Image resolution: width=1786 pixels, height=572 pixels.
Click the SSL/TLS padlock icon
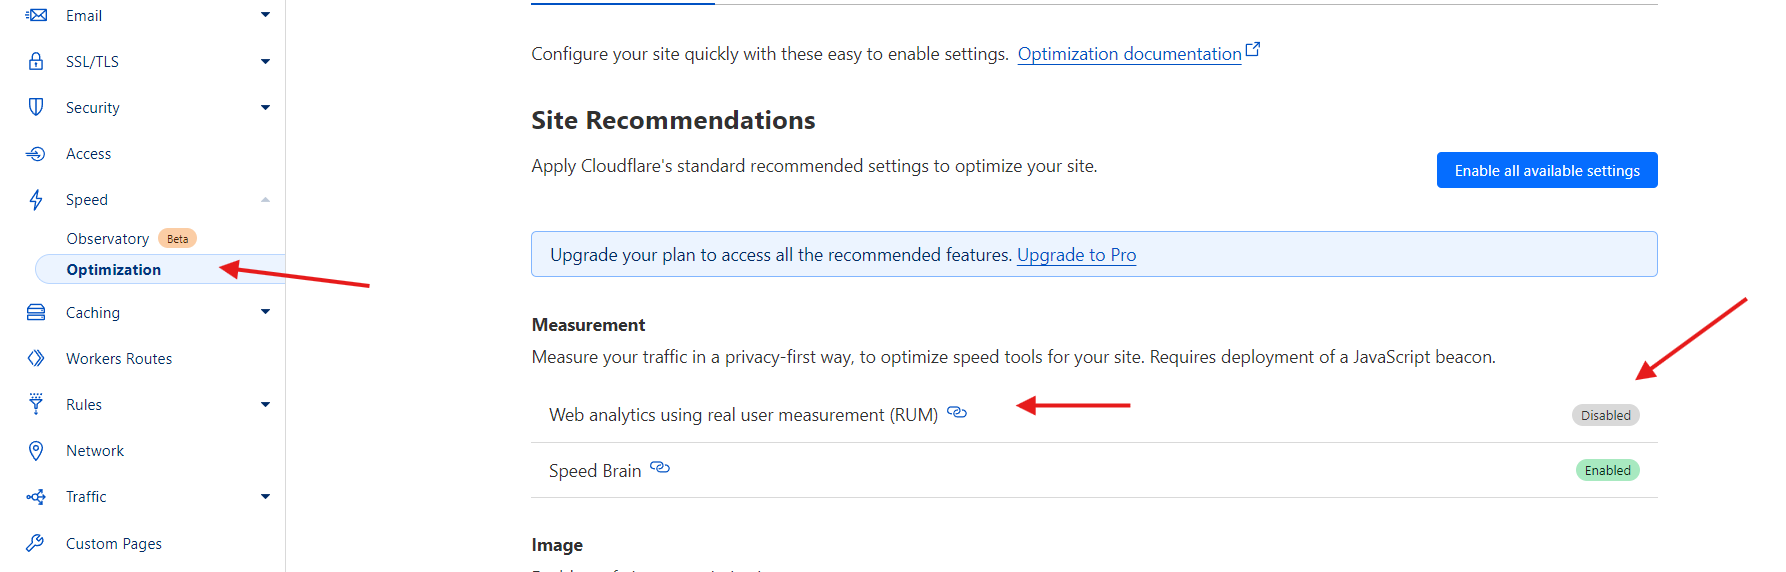[x=36, y=61]
